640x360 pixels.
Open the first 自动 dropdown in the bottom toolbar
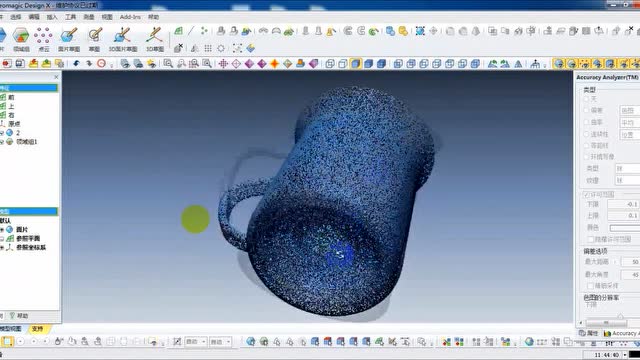tap(196, 342)
